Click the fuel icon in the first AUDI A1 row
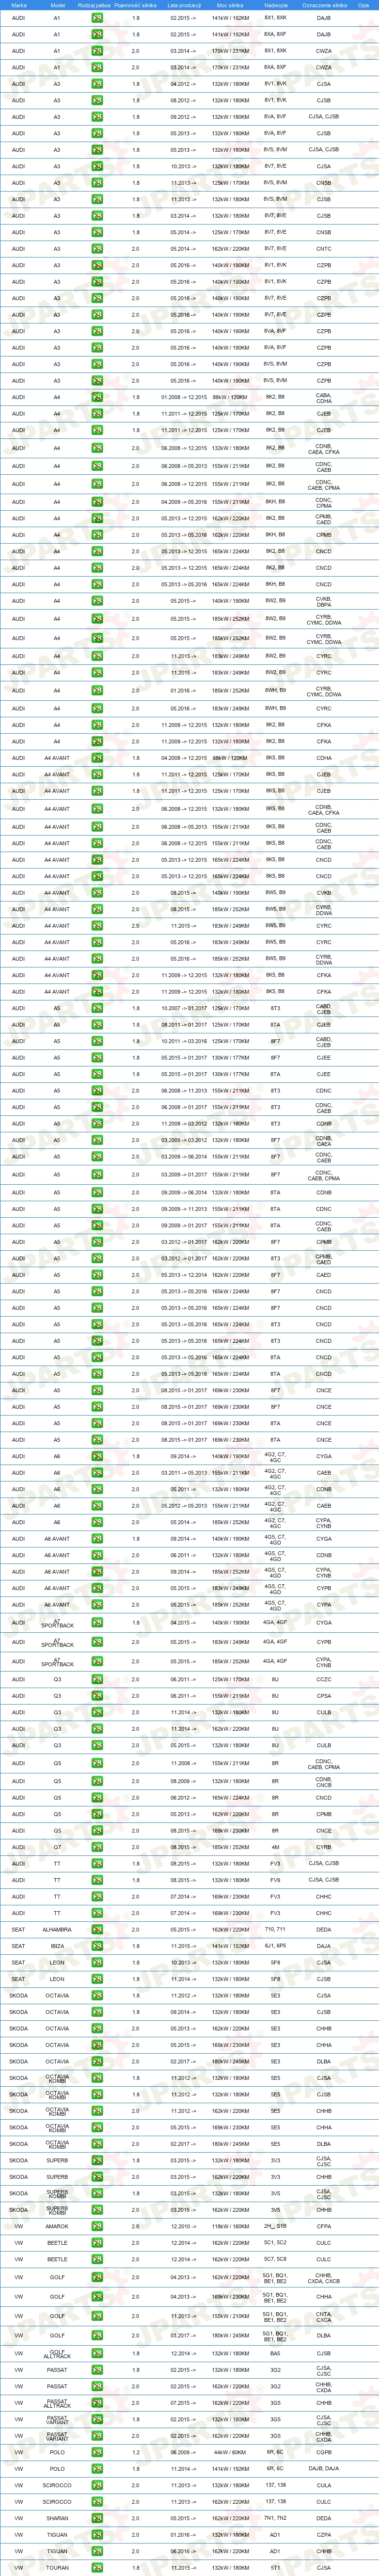 (97, 18)
